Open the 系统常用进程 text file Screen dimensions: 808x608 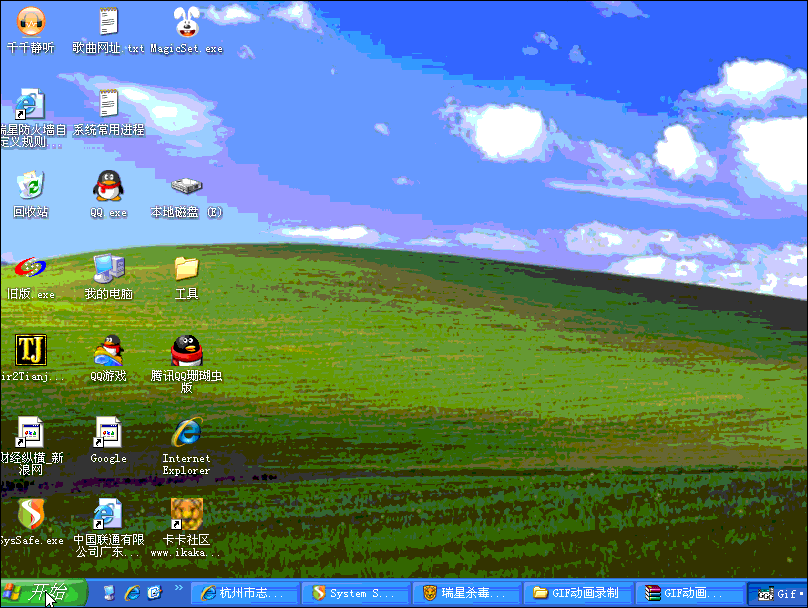(x=108, y=103)
